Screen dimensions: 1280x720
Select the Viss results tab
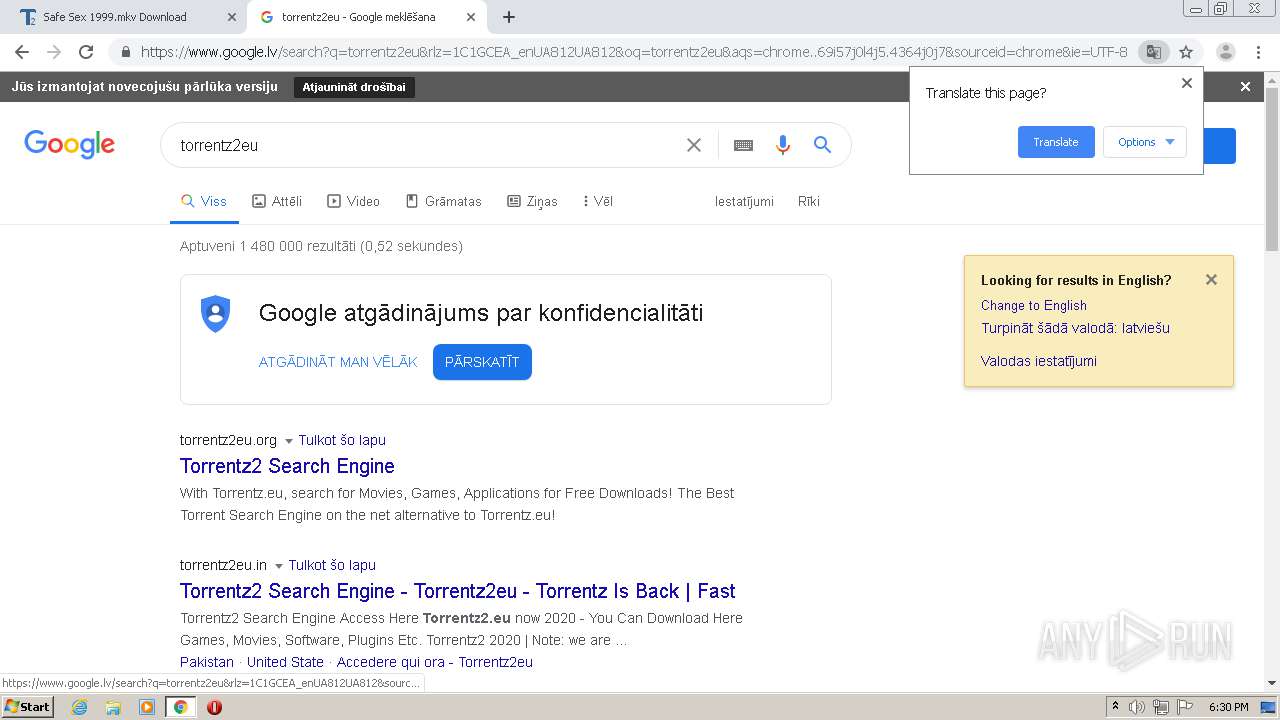point(204,201)
